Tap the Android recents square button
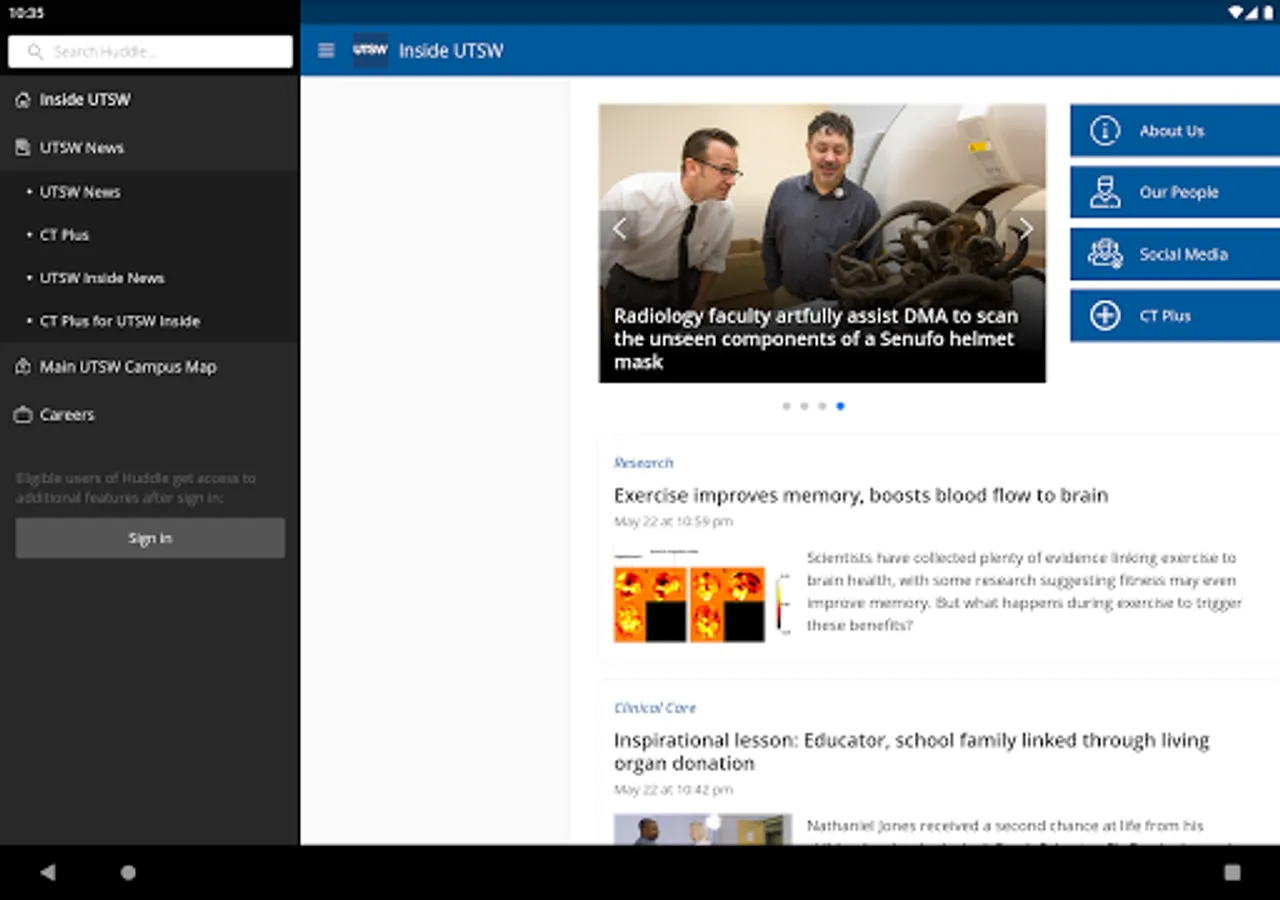This screenshot has height=900, width=1280. (1232, 873)
